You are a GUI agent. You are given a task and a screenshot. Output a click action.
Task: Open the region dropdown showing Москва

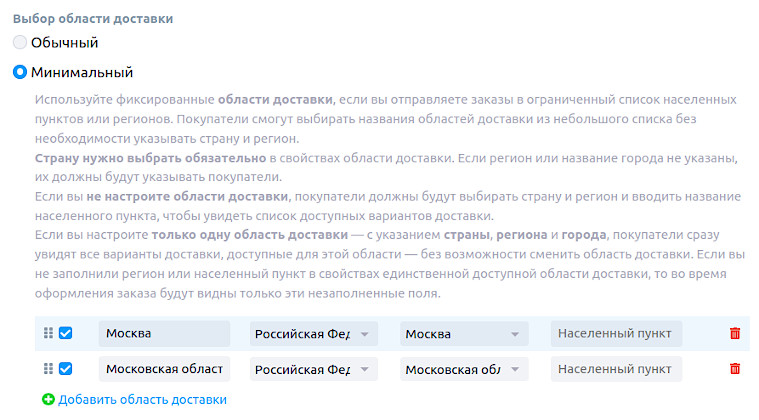point(464,334)
